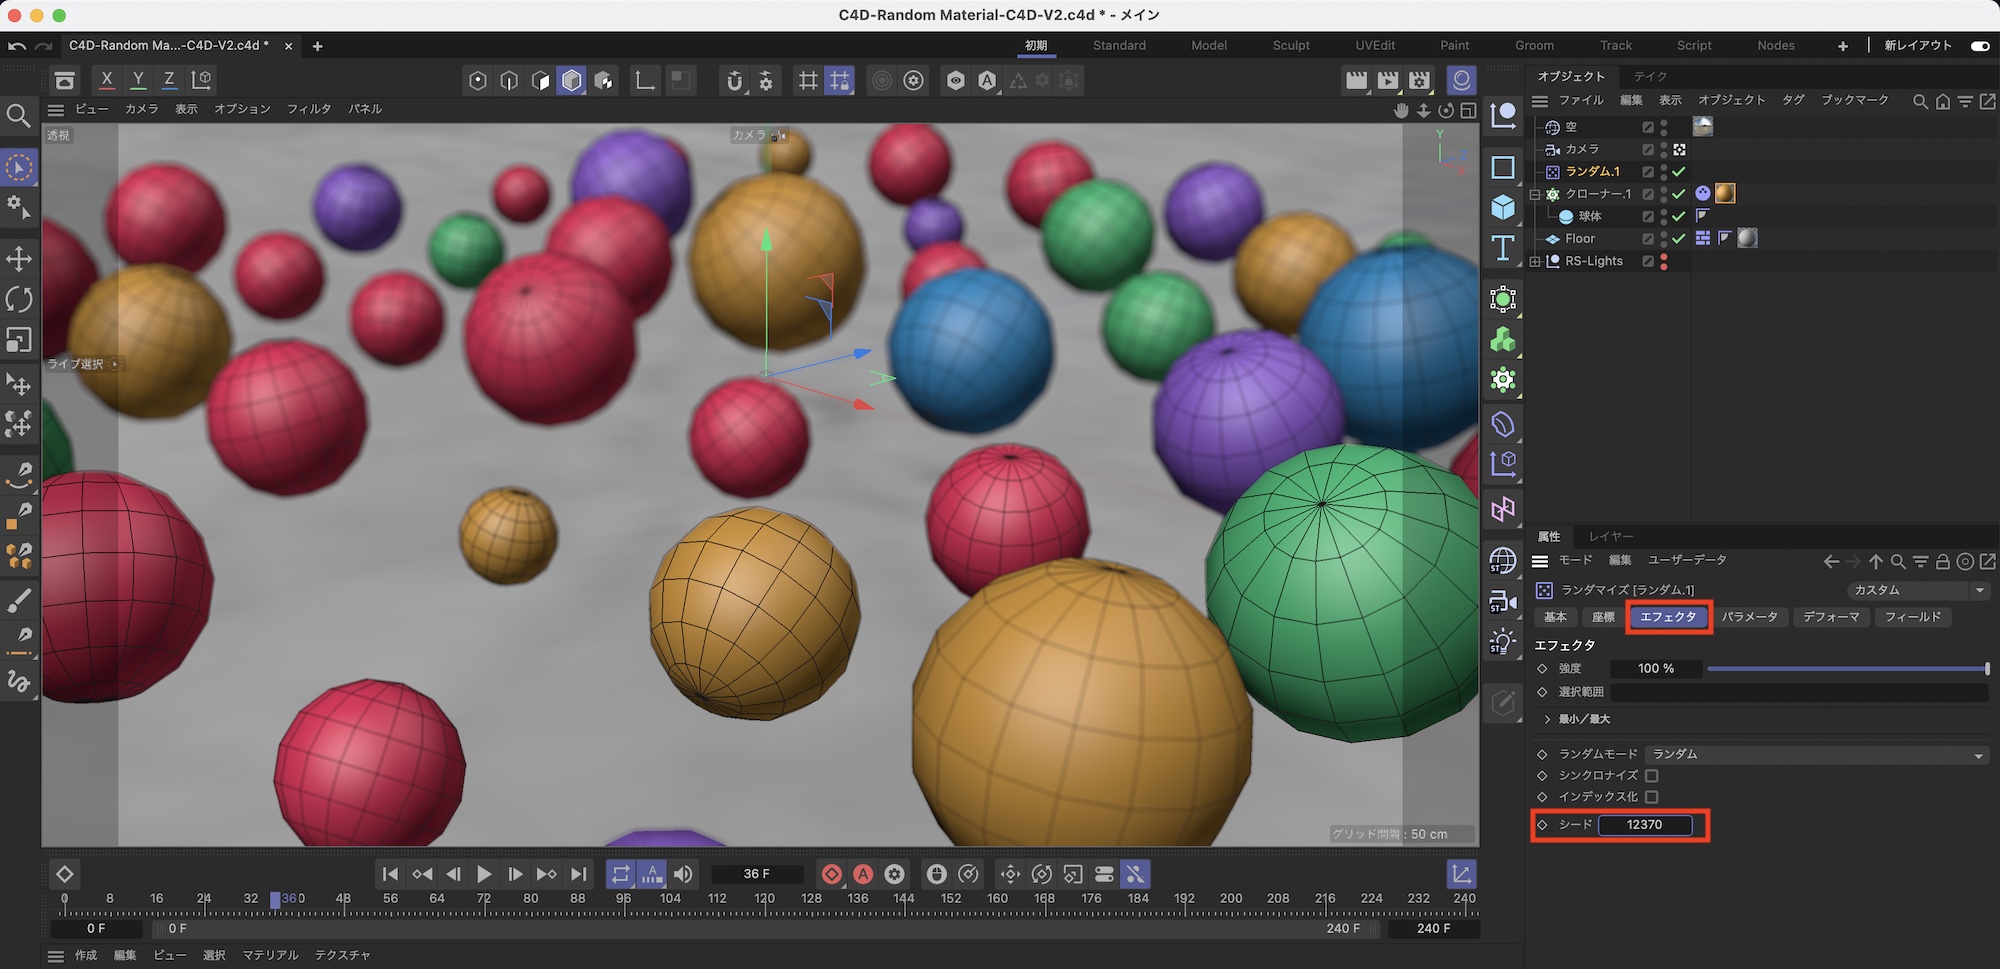
Task: Enable the シンクロナイズ checkbox
Action: [1651, 776]
